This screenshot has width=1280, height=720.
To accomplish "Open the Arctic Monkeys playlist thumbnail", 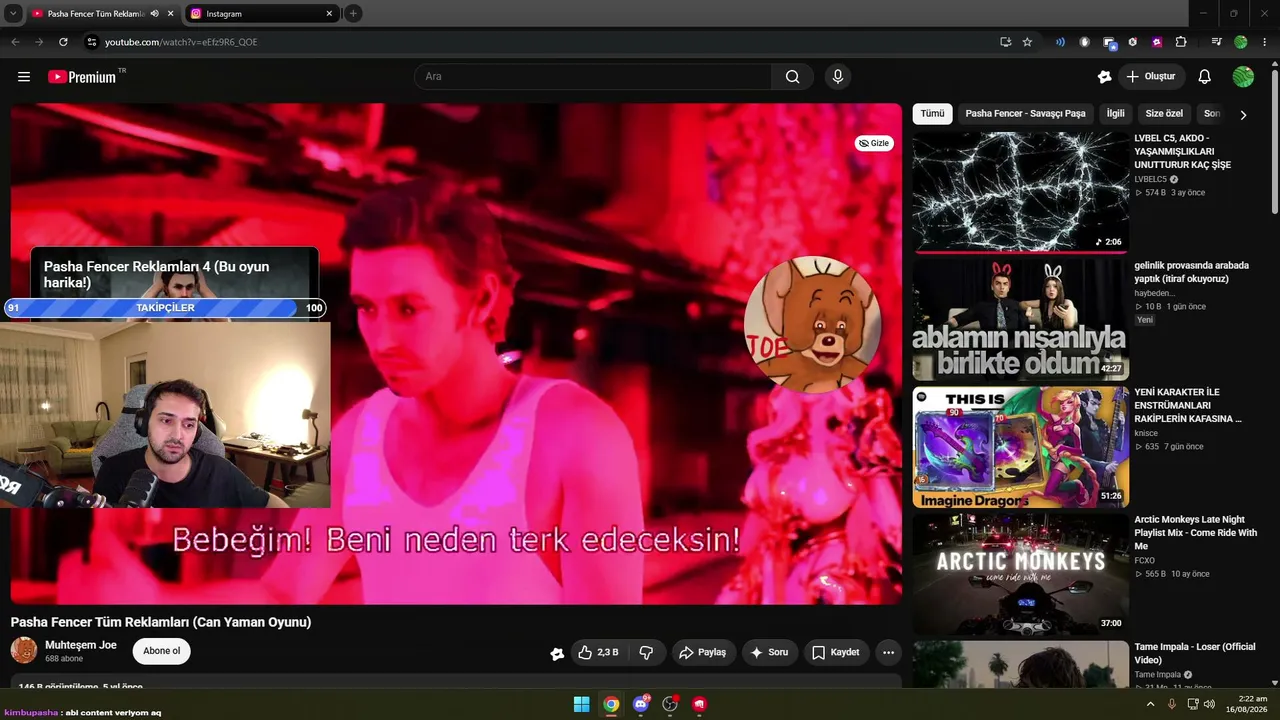I will coord(1020,574).
